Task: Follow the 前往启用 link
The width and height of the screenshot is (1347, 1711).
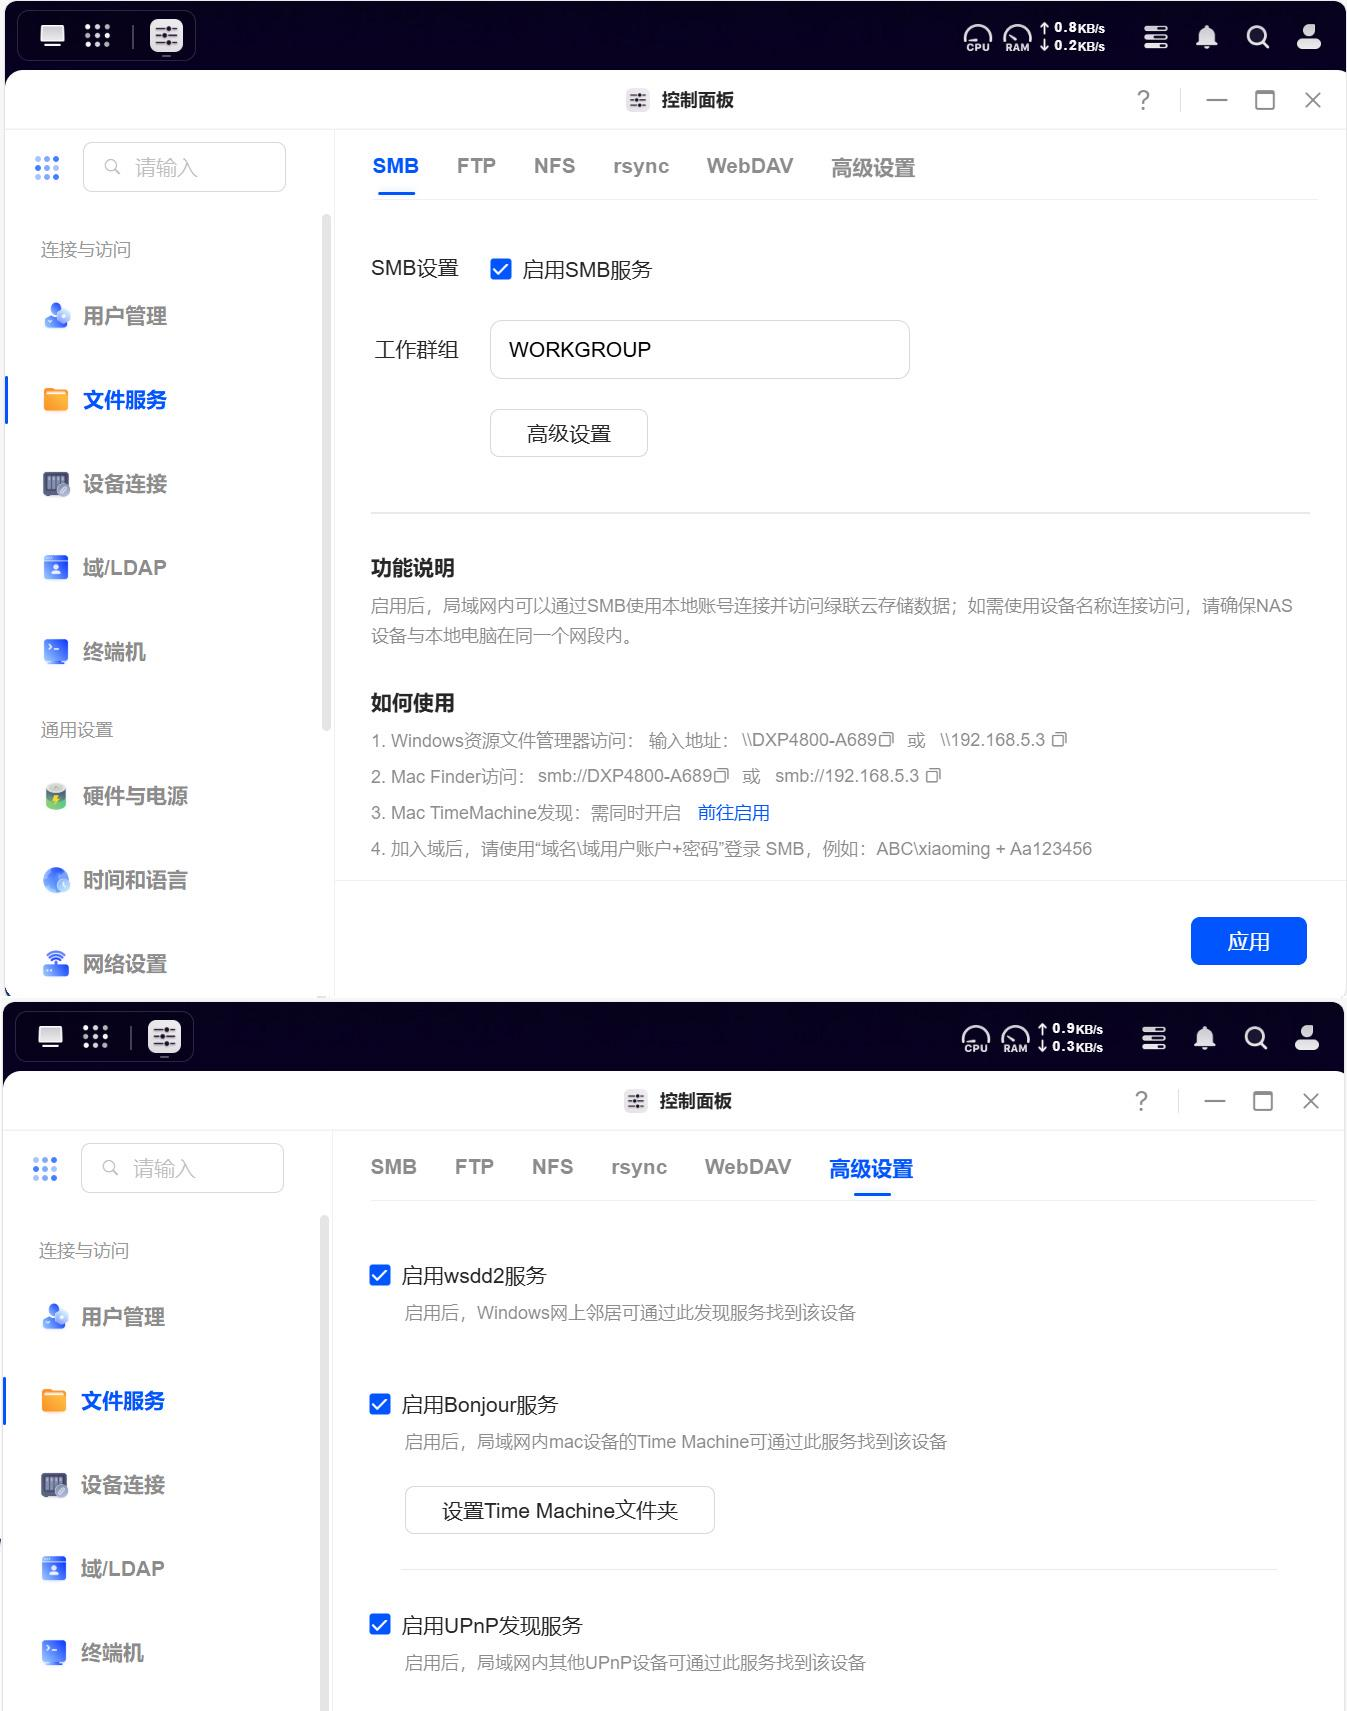Action: (x=734, y=813)
